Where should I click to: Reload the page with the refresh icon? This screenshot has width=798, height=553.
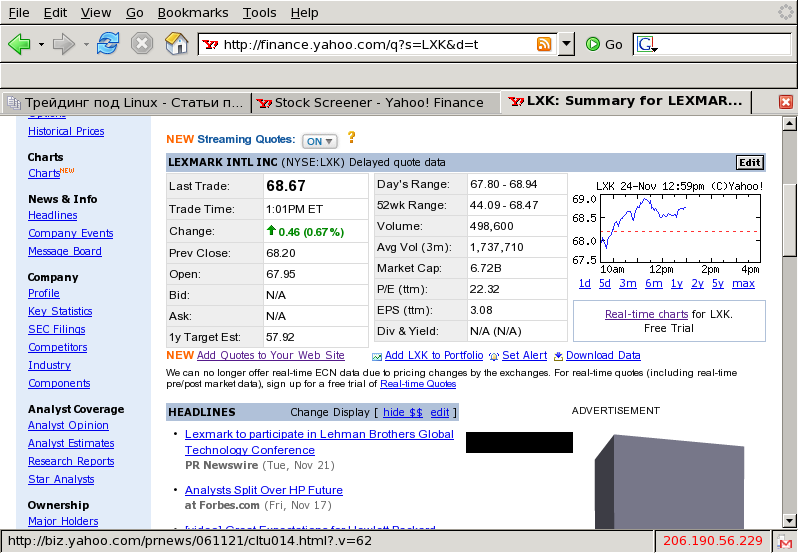point(108,44)
